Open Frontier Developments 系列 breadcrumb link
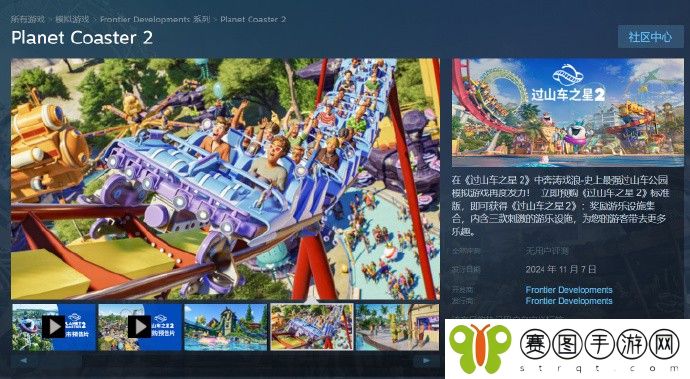 click(155, 19)
